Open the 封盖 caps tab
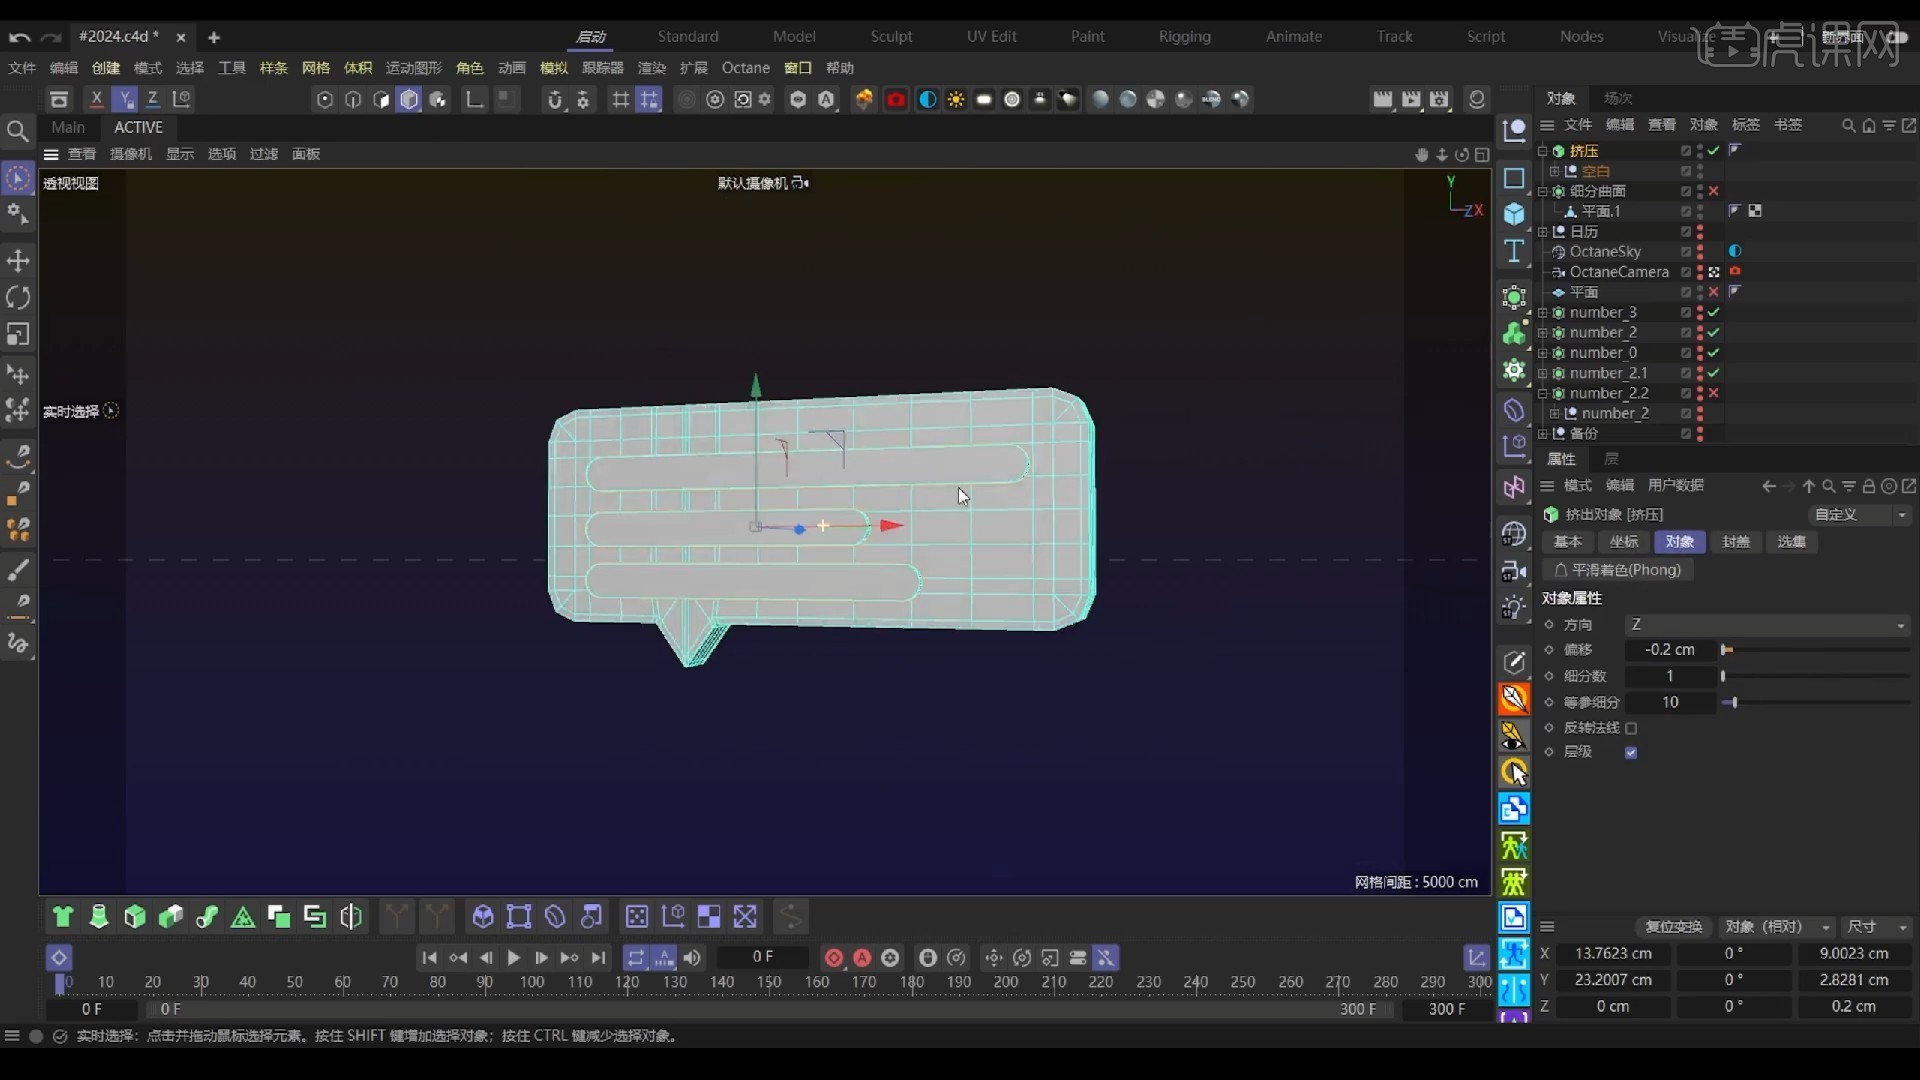The image size is (1920, 1080). tap(1736, 541)
